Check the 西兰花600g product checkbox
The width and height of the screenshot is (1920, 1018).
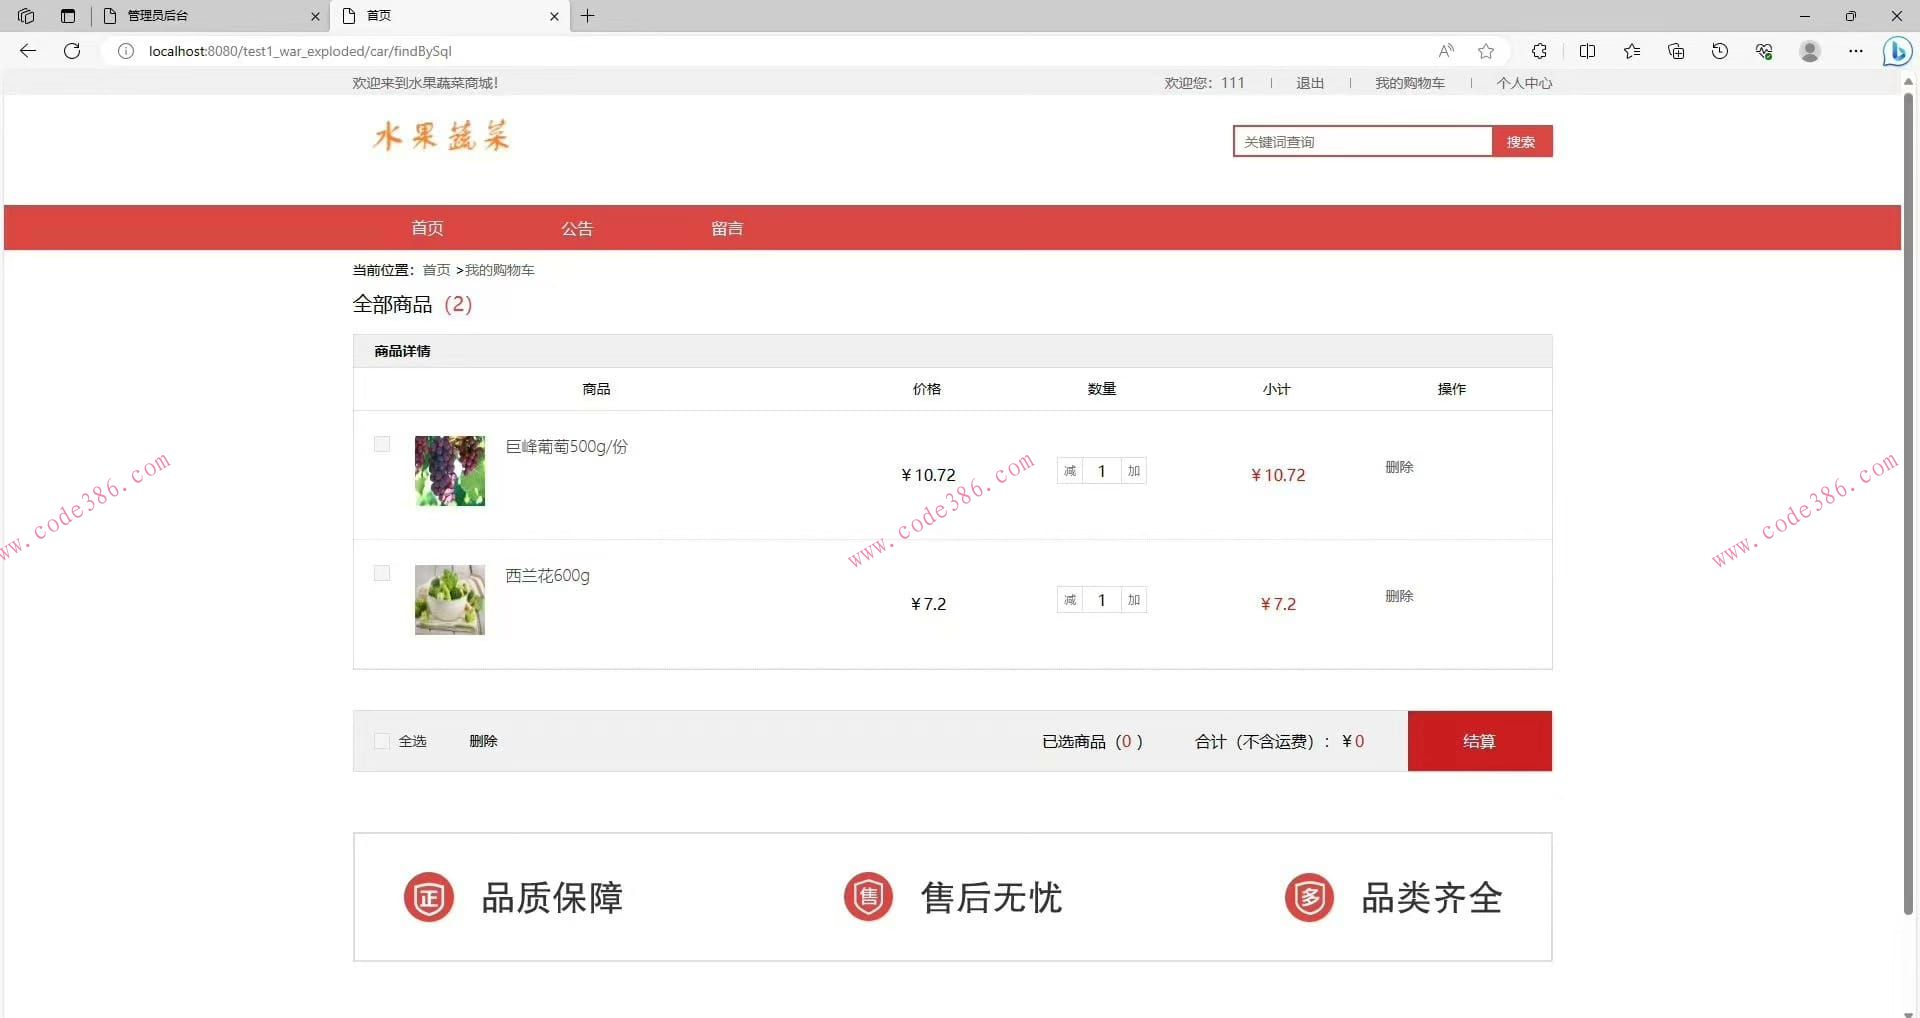381,574
